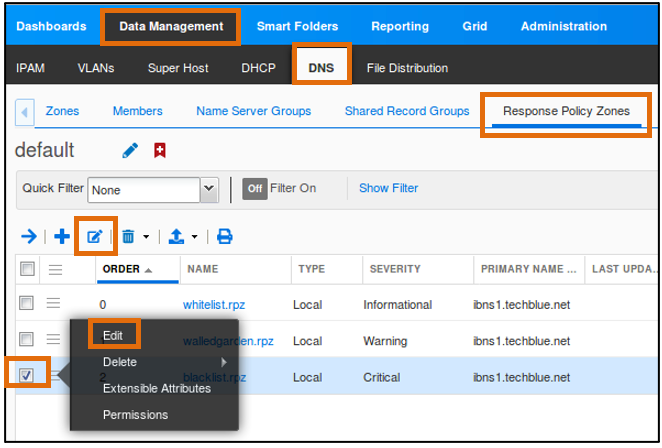Click the printer icon in toolbar

[224, 236]
